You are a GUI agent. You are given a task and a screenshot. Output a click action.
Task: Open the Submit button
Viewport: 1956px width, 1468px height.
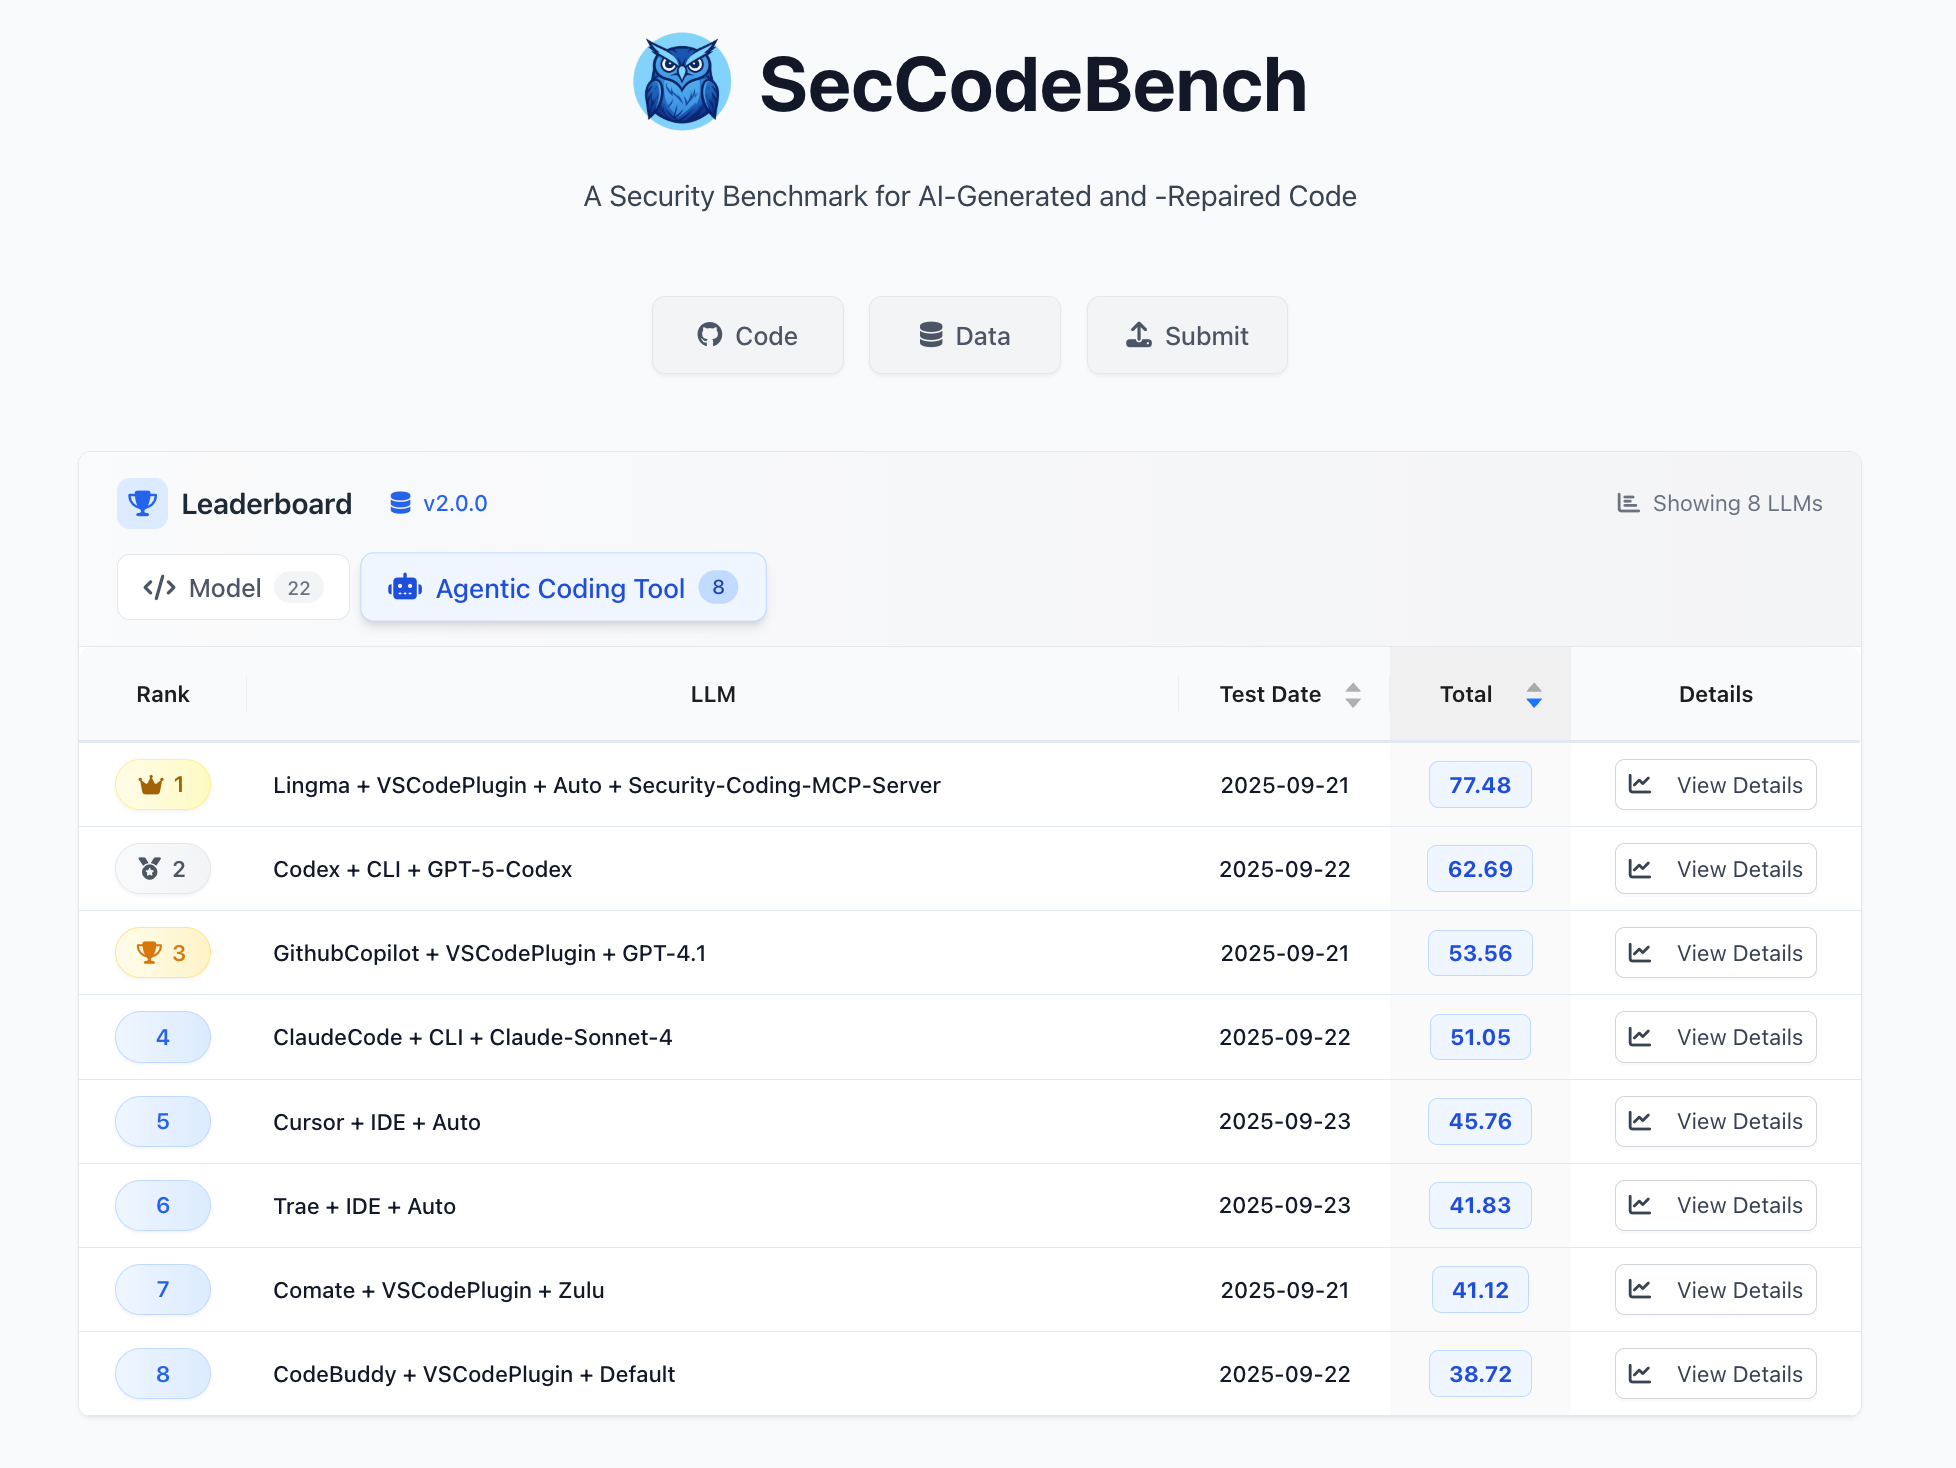point(1187,335)
